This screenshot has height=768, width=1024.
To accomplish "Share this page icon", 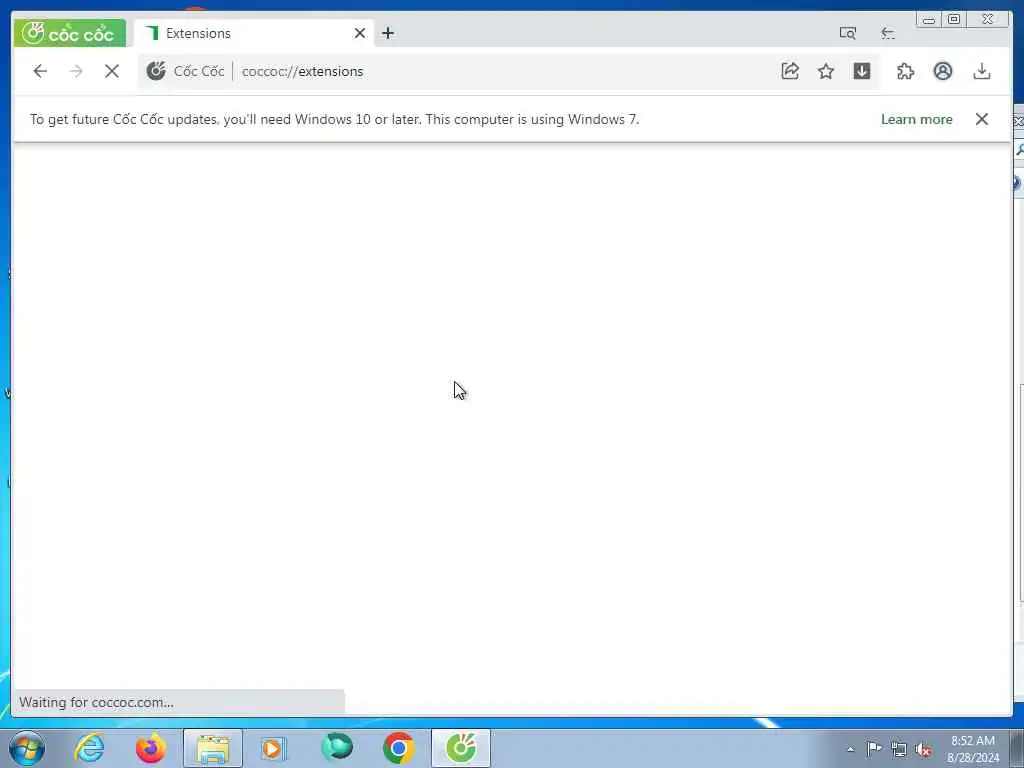I will click(790, 71).
